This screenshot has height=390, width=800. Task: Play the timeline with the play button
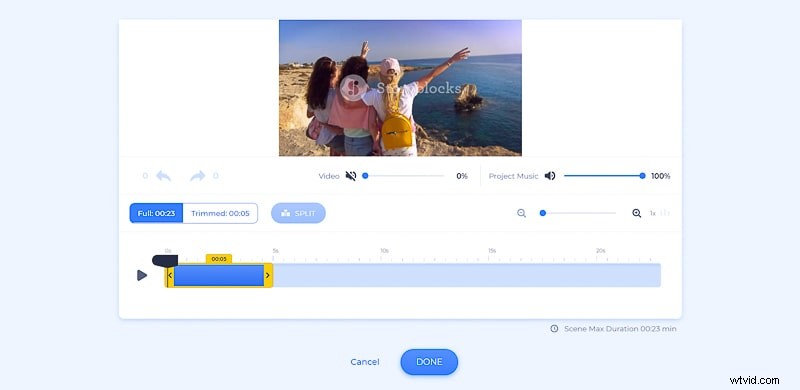point(142,276)
